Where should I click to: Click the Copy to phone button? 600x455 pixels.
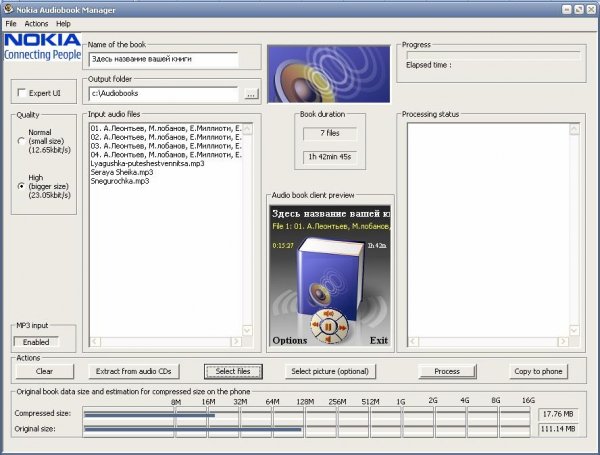538,371
